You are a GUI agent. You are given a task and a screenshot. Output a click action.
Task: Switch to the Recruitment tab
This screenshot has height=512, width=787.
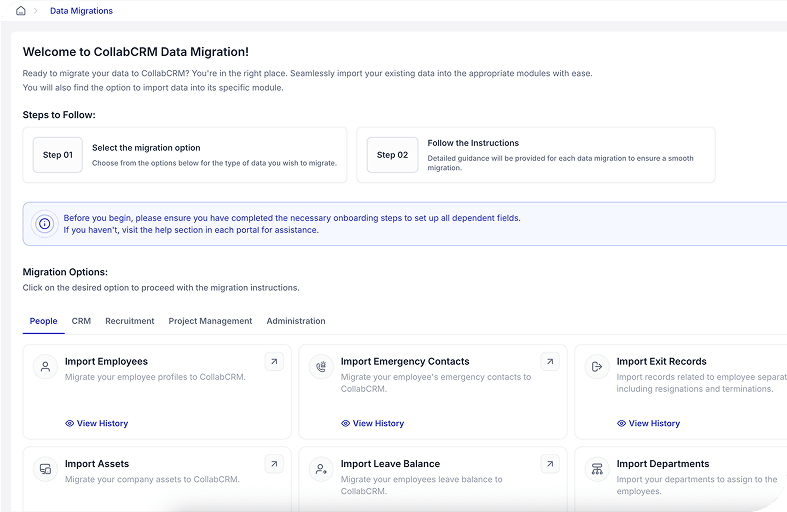coord(130,321)
